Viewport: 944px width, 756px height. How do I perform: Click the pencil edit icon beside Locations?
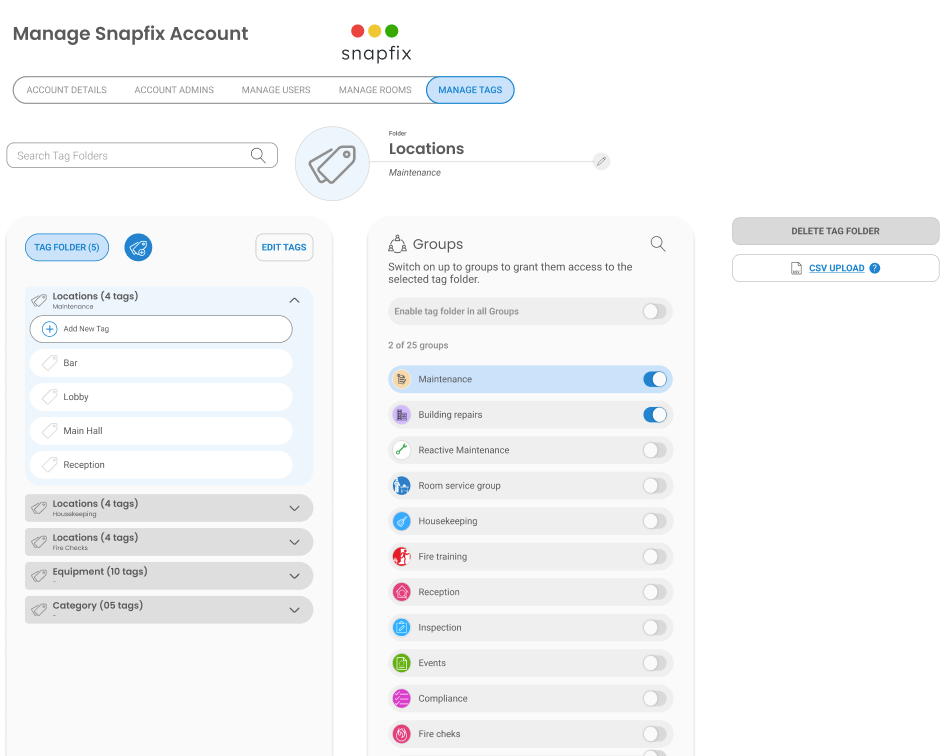600,161
